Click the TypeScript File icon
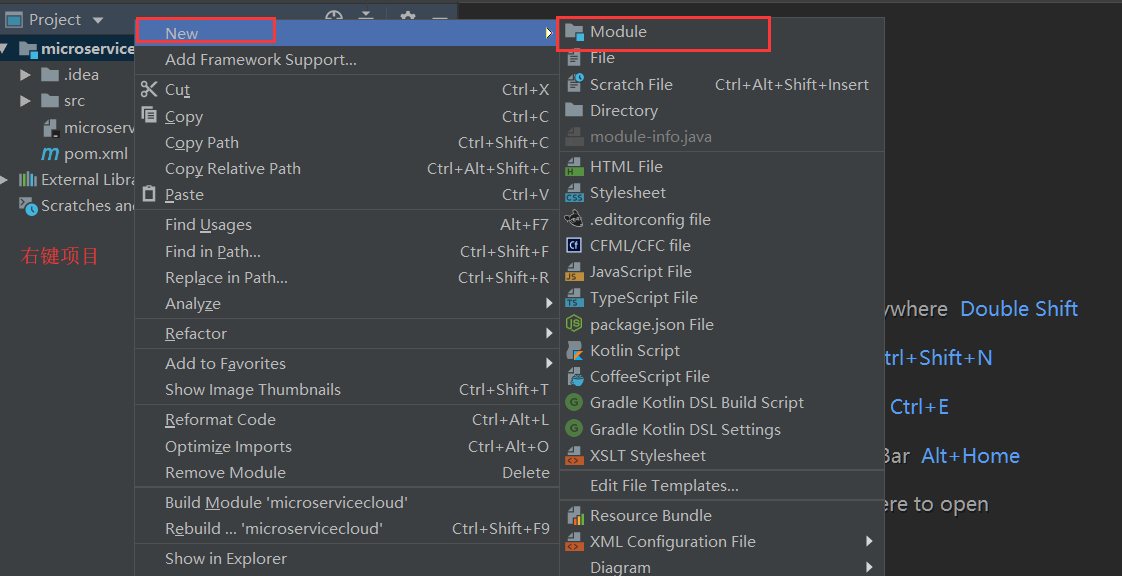 [x=574, y=298]
